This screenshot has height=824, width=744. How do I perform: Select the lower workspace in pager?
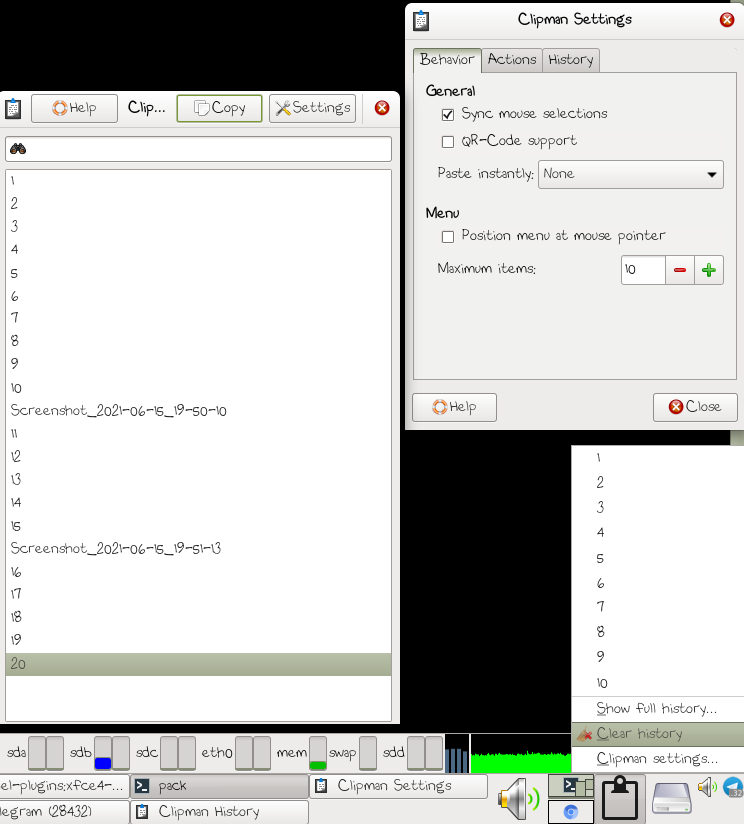tap(571, 812)
